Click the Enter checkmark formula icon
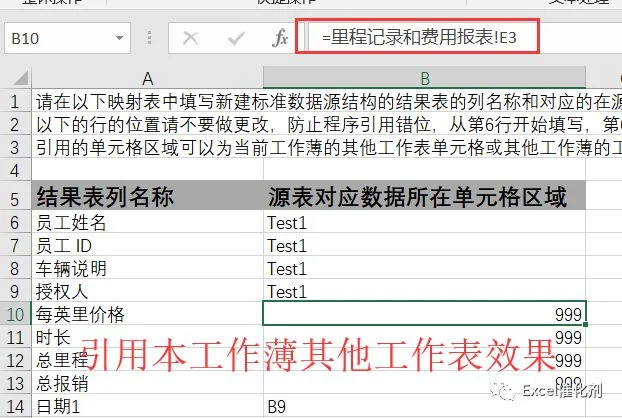This screenshot has width=622, height=418. (236, 38)
